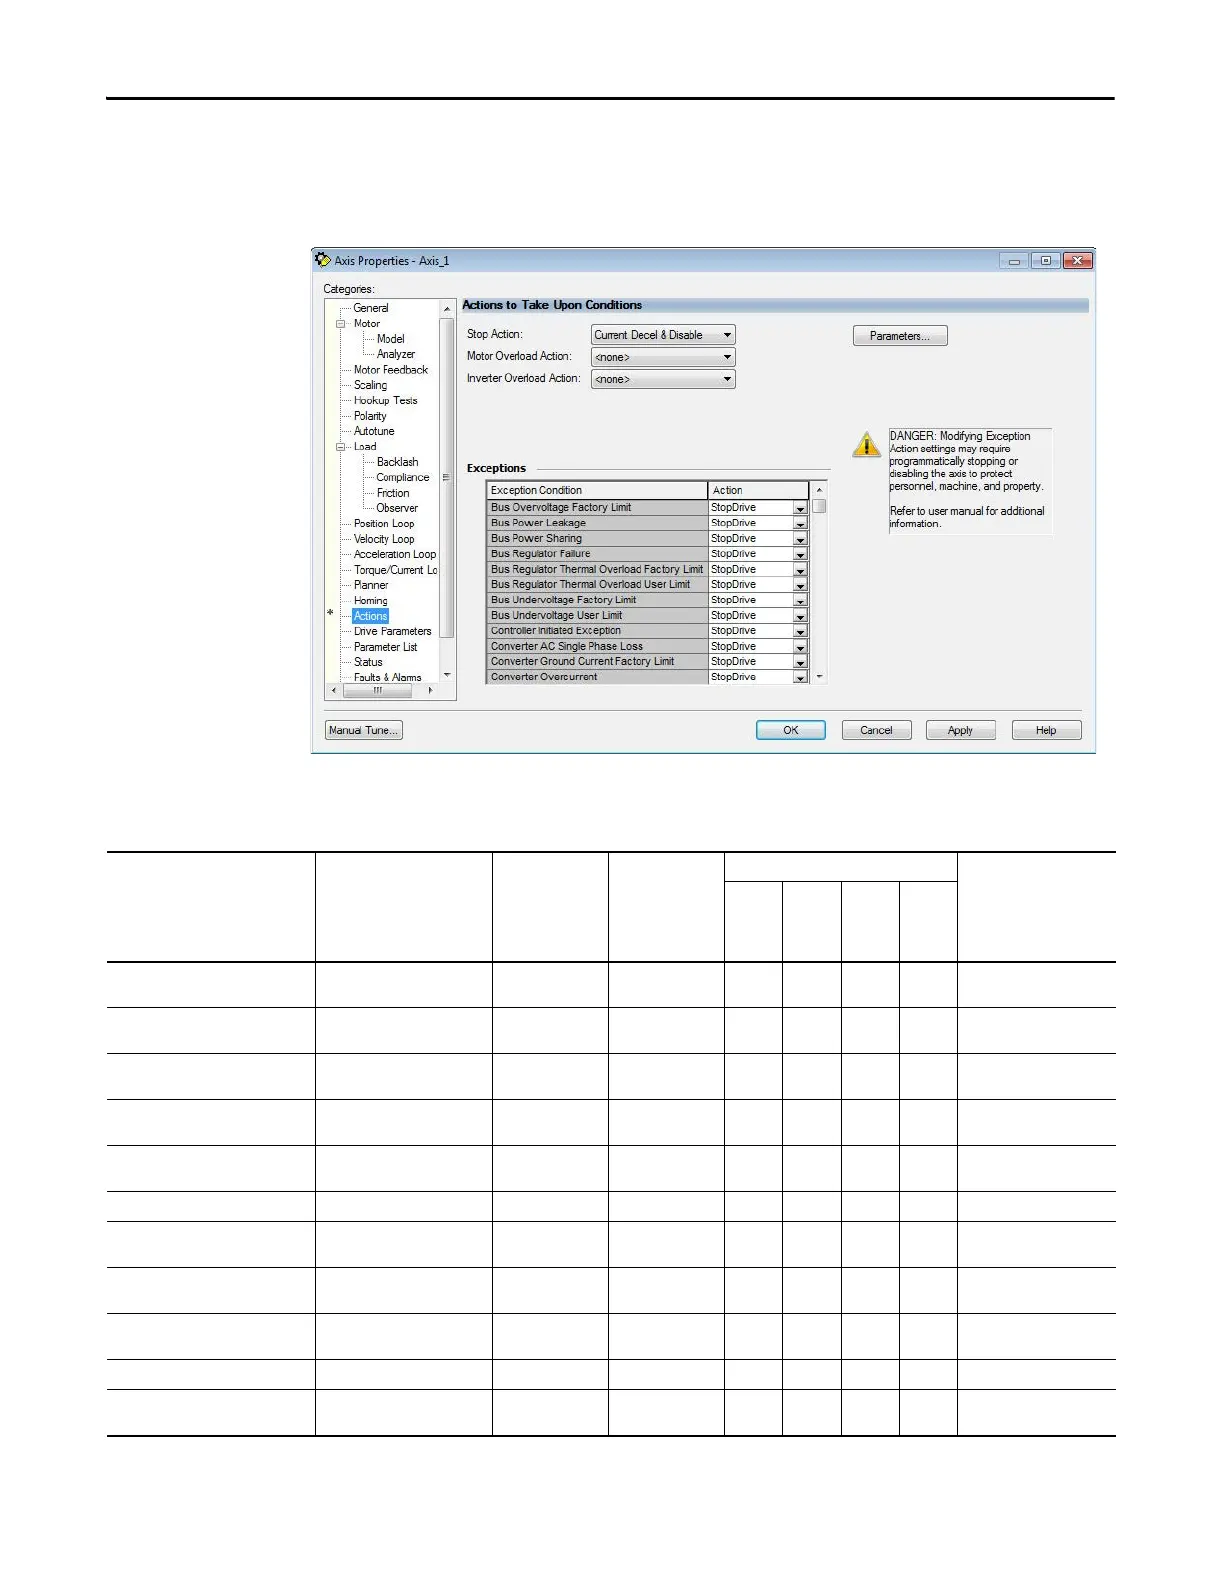
Task: Select Analyzer under Motor
Action: click(x=395, y=354)
